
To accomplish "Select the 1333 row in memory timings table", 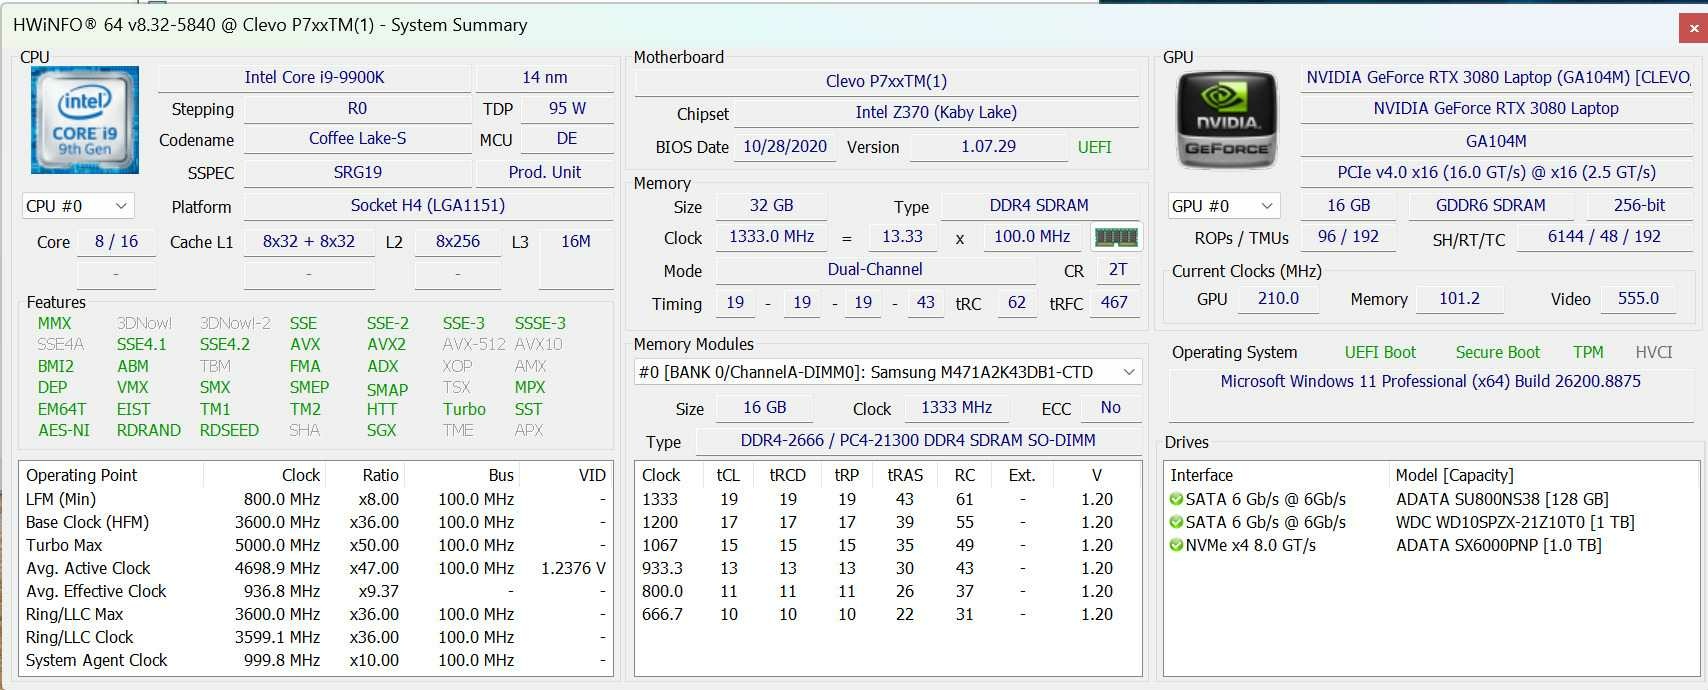I will click(888, 499).
